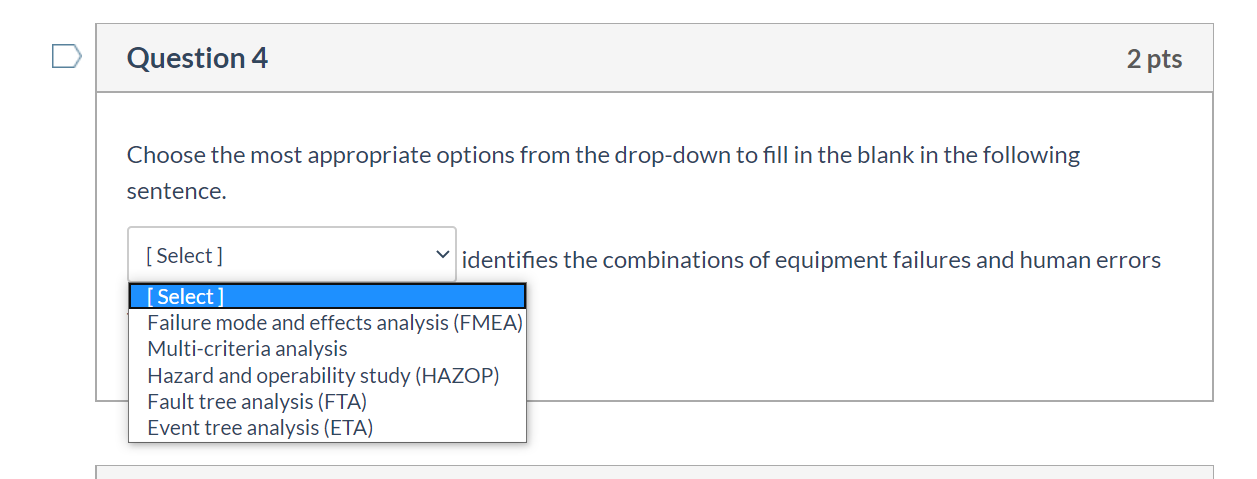The width and height of the screenshot is (1257, 479).
Task: Select Event tree analysis (ETA) option
Action: click(x=260, y=428)
